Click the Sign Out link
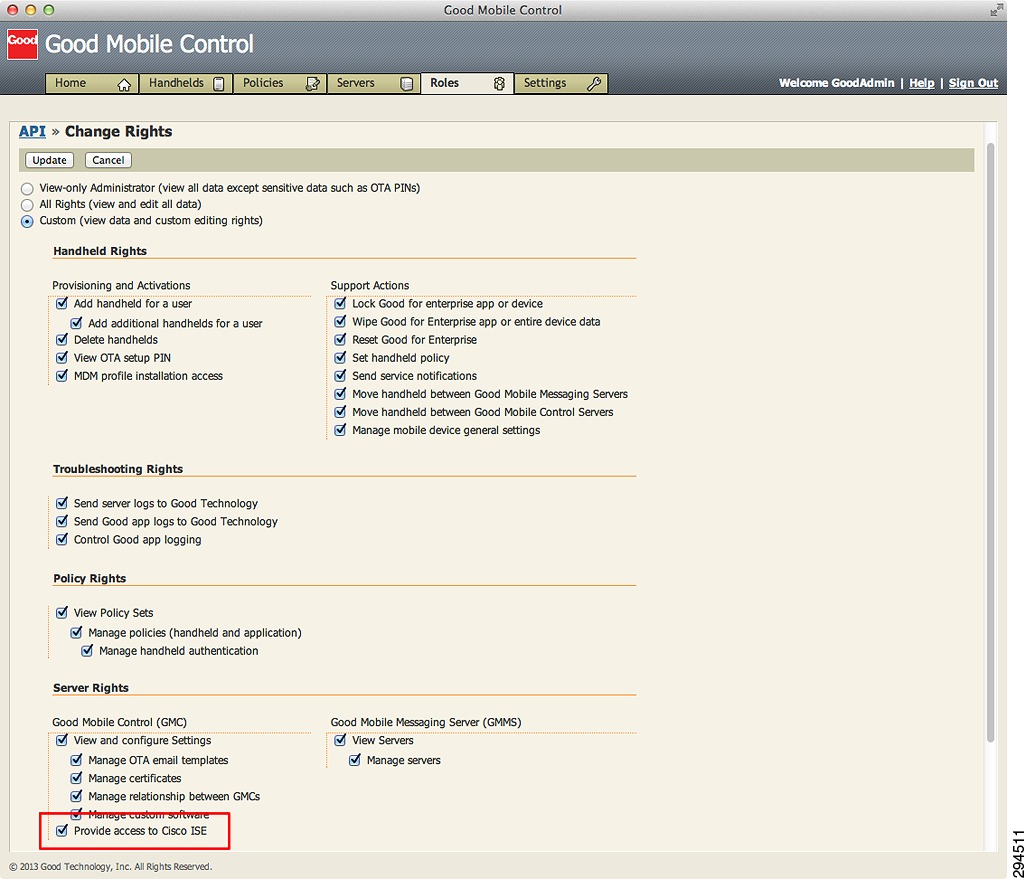The height and width of the screenshot is (879, 1025). [973, 83]
